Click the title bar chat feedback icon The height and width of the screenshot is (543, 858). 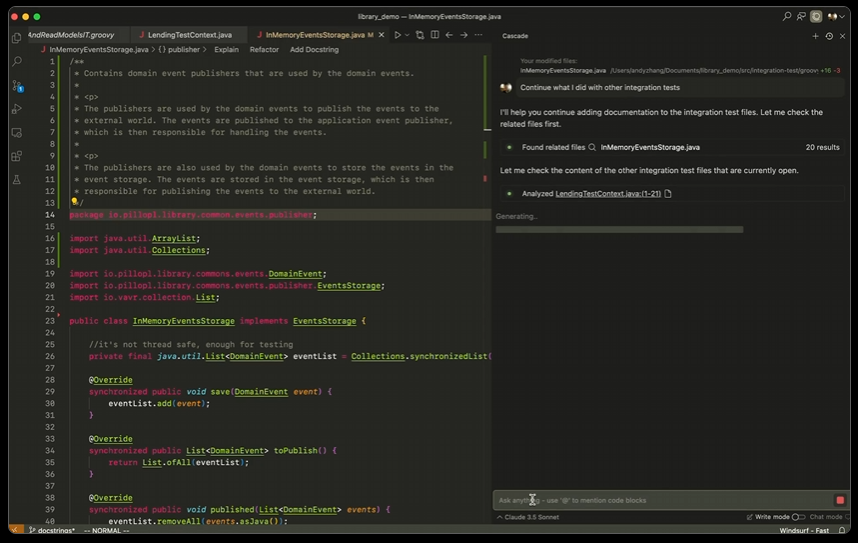point(801,16)
